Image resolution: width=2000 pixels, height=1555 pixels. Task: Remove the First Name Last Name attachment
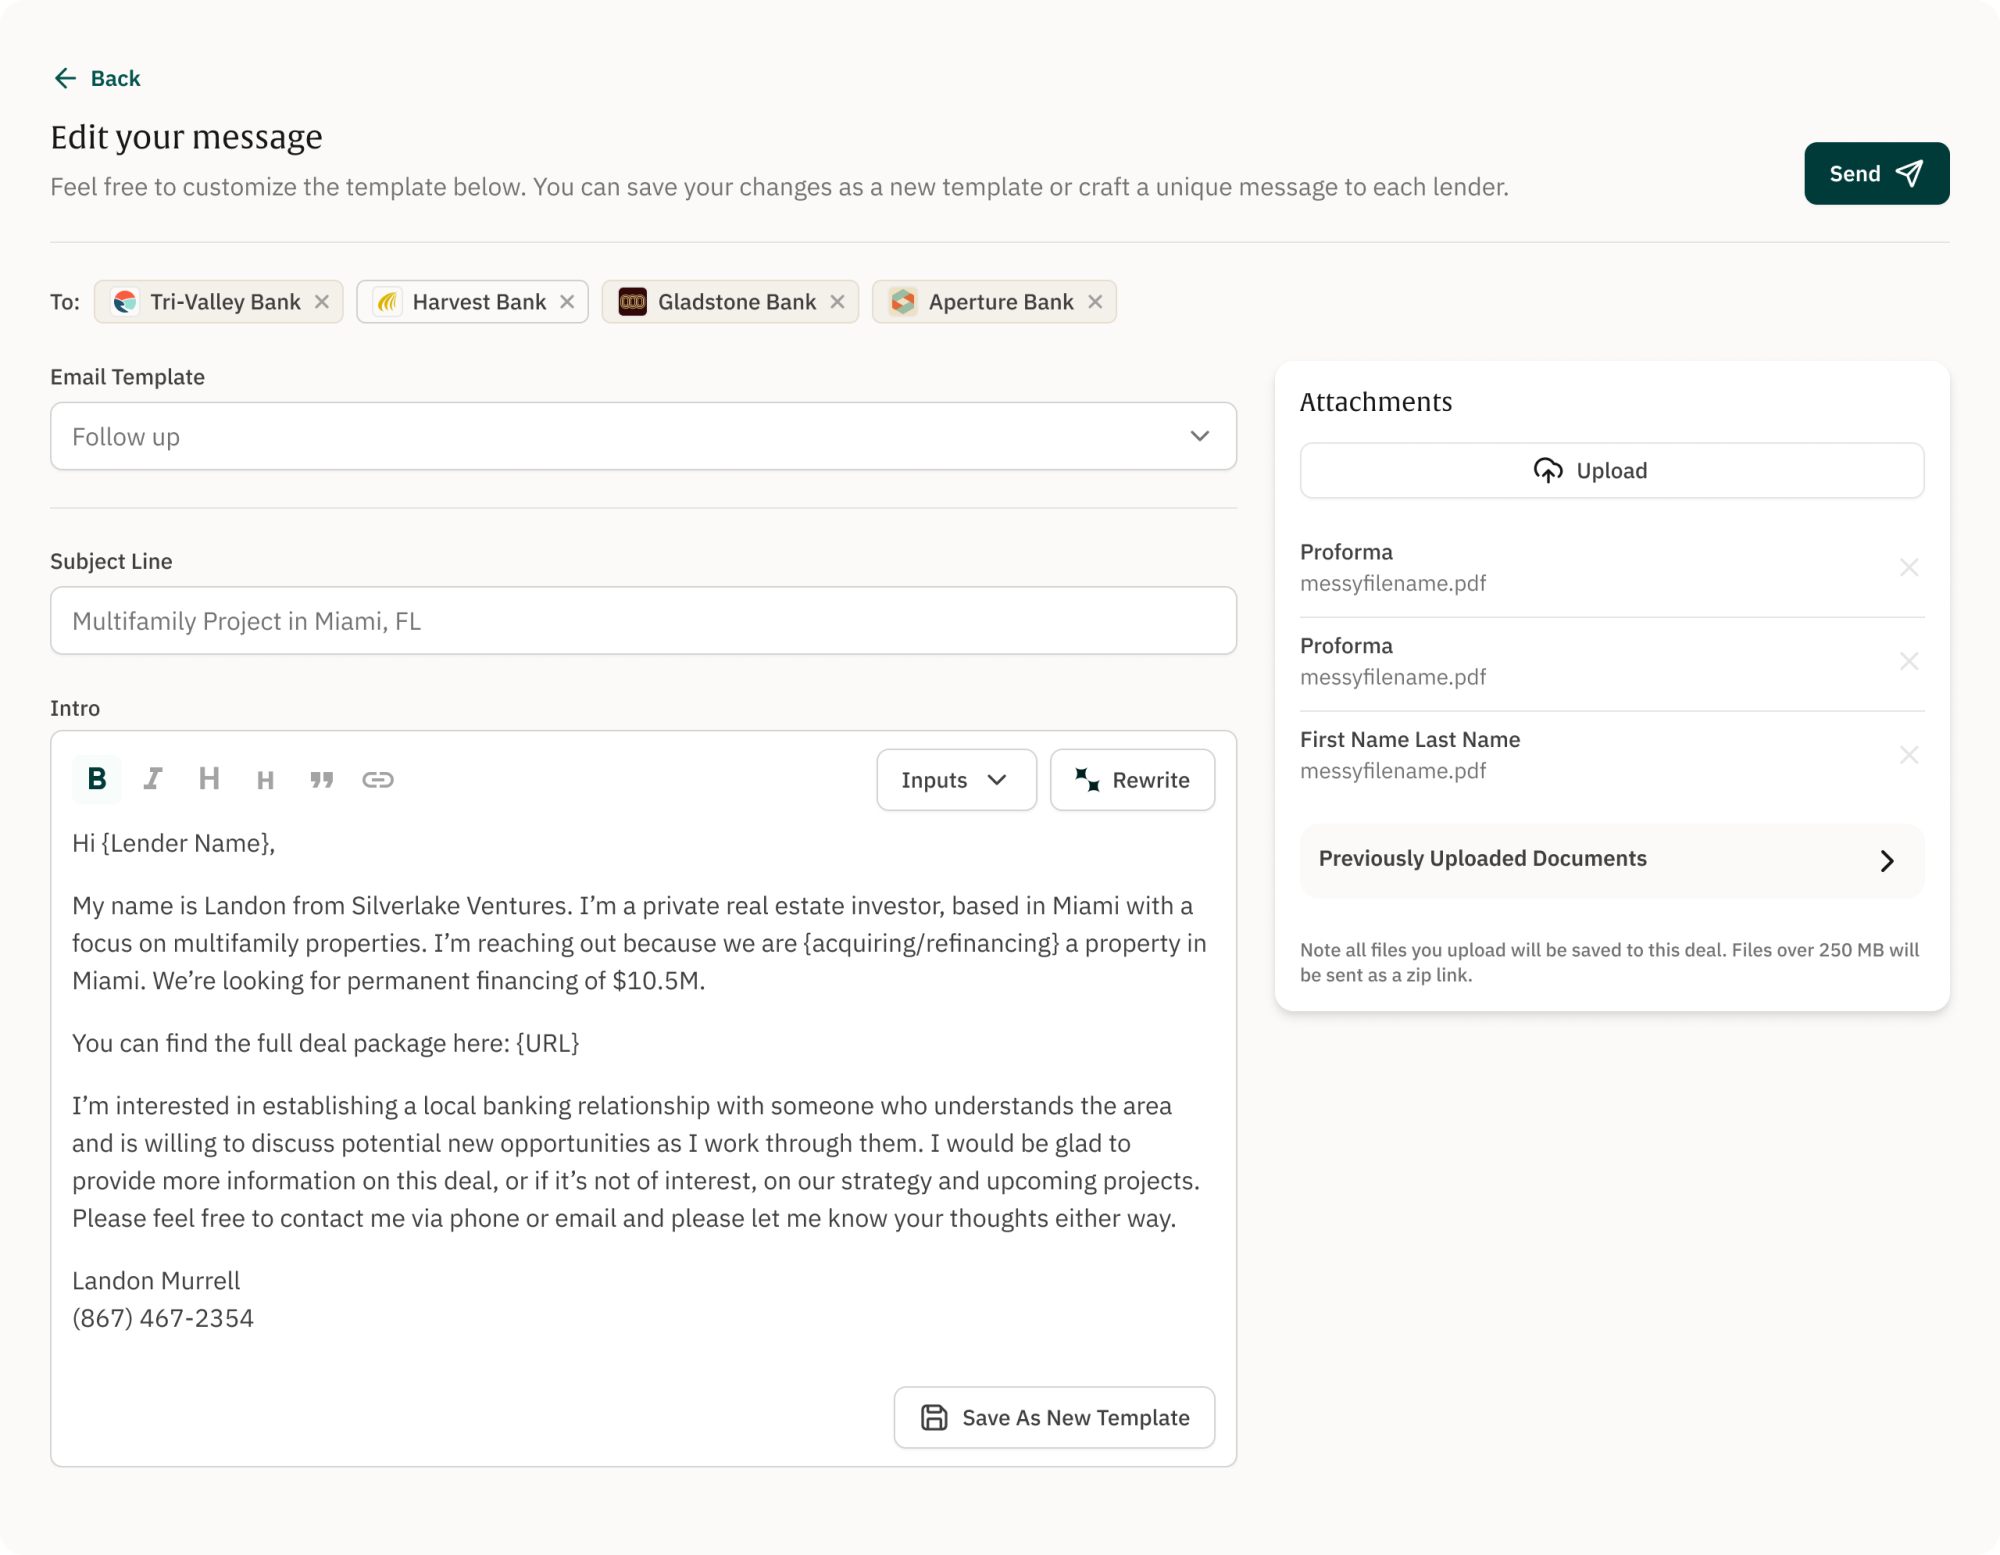point(1908,755)
